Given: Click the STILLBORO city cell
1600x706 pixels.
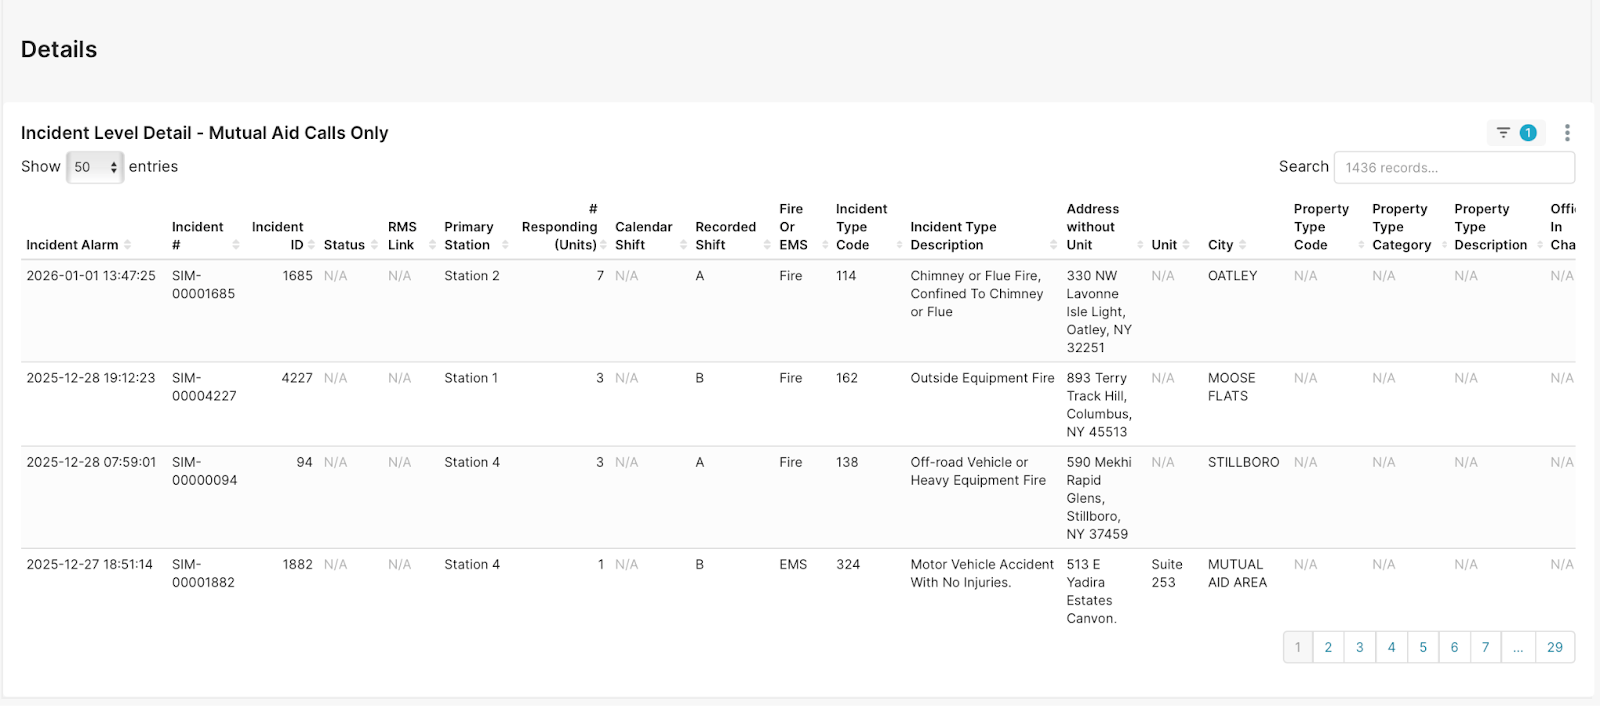Looking at the screenshot, I should [x=1243, y=462].
